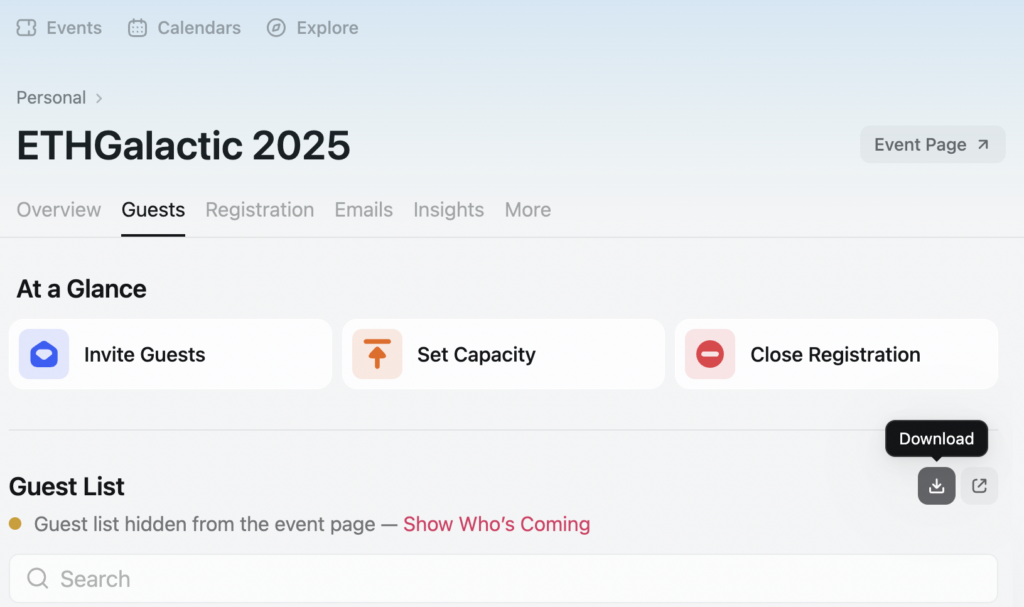Screen dimensions: 1024x607
Task: Open the More tab menu
Action: (528, 210)
